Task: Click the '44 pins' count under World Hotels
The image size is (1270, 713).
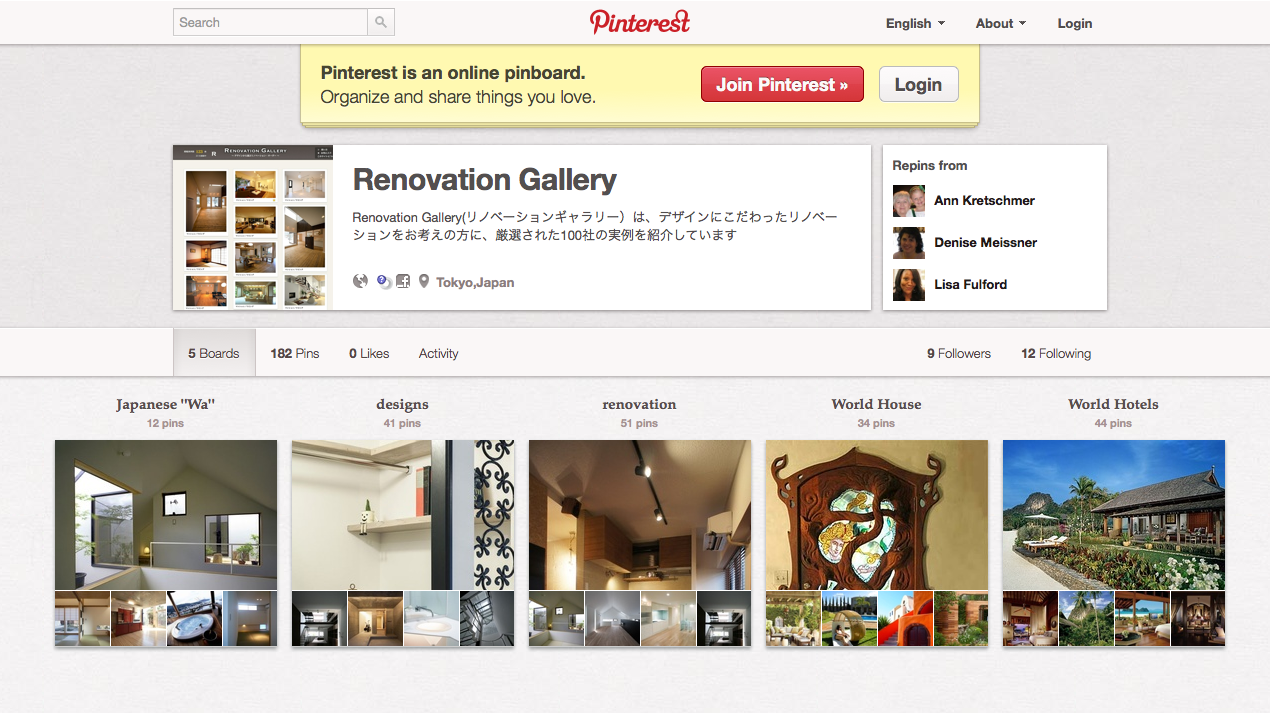Action: (x=1113, y=424)
